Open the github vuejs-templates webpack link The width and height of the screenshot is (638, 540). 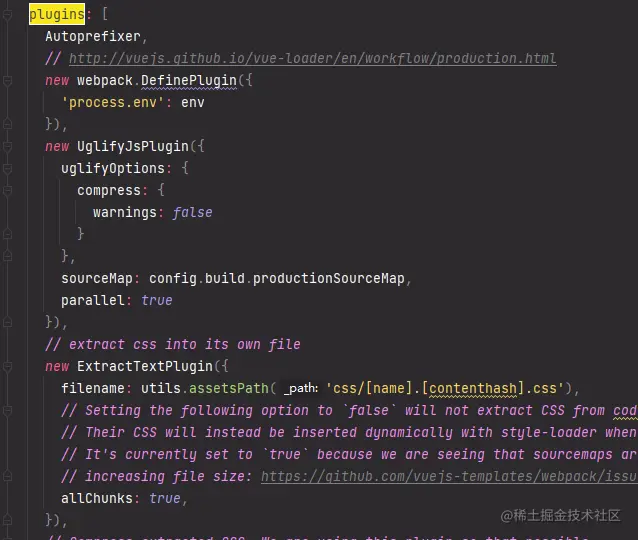448,476
